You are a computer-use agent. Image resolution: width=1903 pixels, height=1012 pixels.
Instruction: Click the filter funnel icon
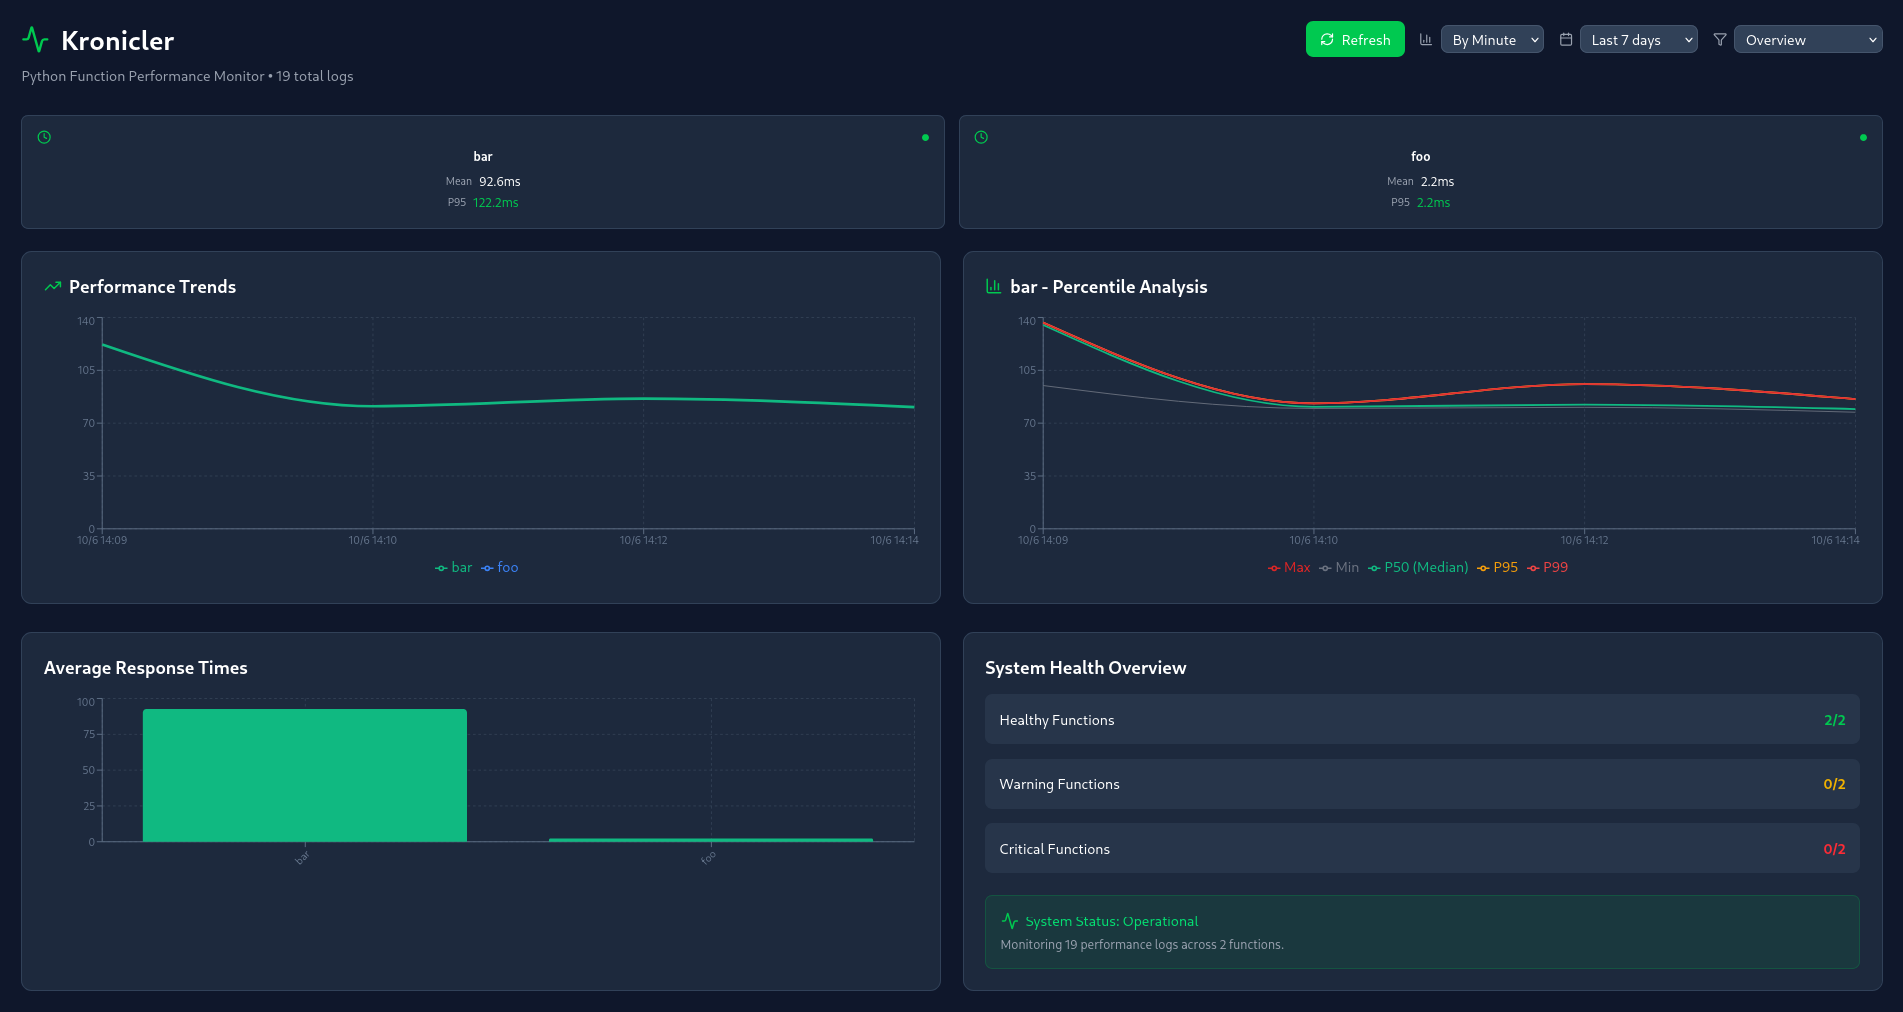1720,40
